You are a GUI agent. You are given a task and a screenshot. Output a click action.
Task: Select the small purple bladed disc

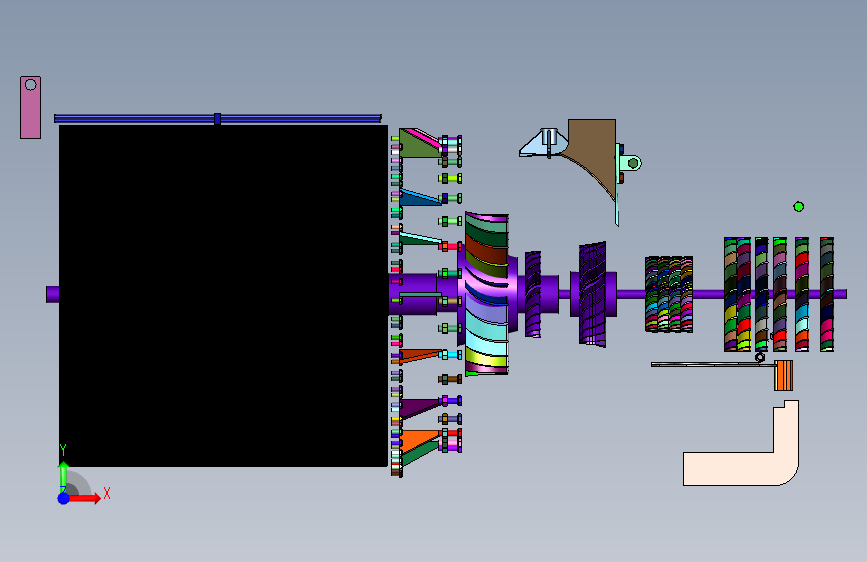[x=533, y=294]
